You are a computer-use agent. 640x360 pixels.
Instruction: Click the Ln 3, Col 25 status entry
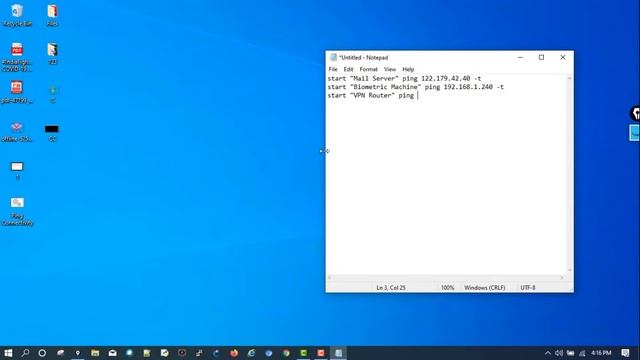tap(391, 288)
